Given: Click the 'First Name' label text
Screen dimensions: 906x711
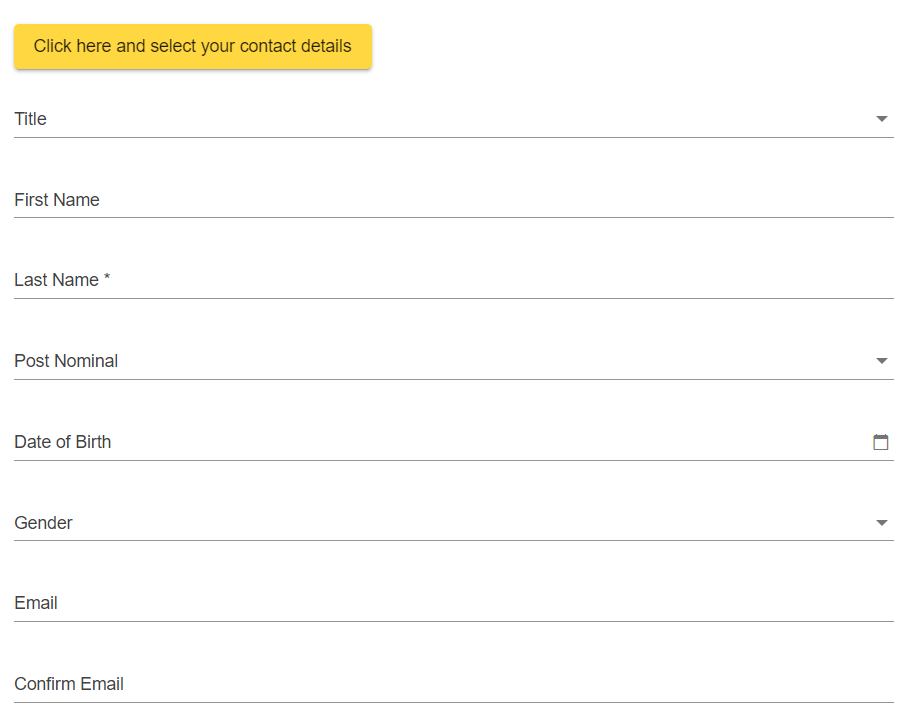Looking at the screenshot, I should 57,200.
